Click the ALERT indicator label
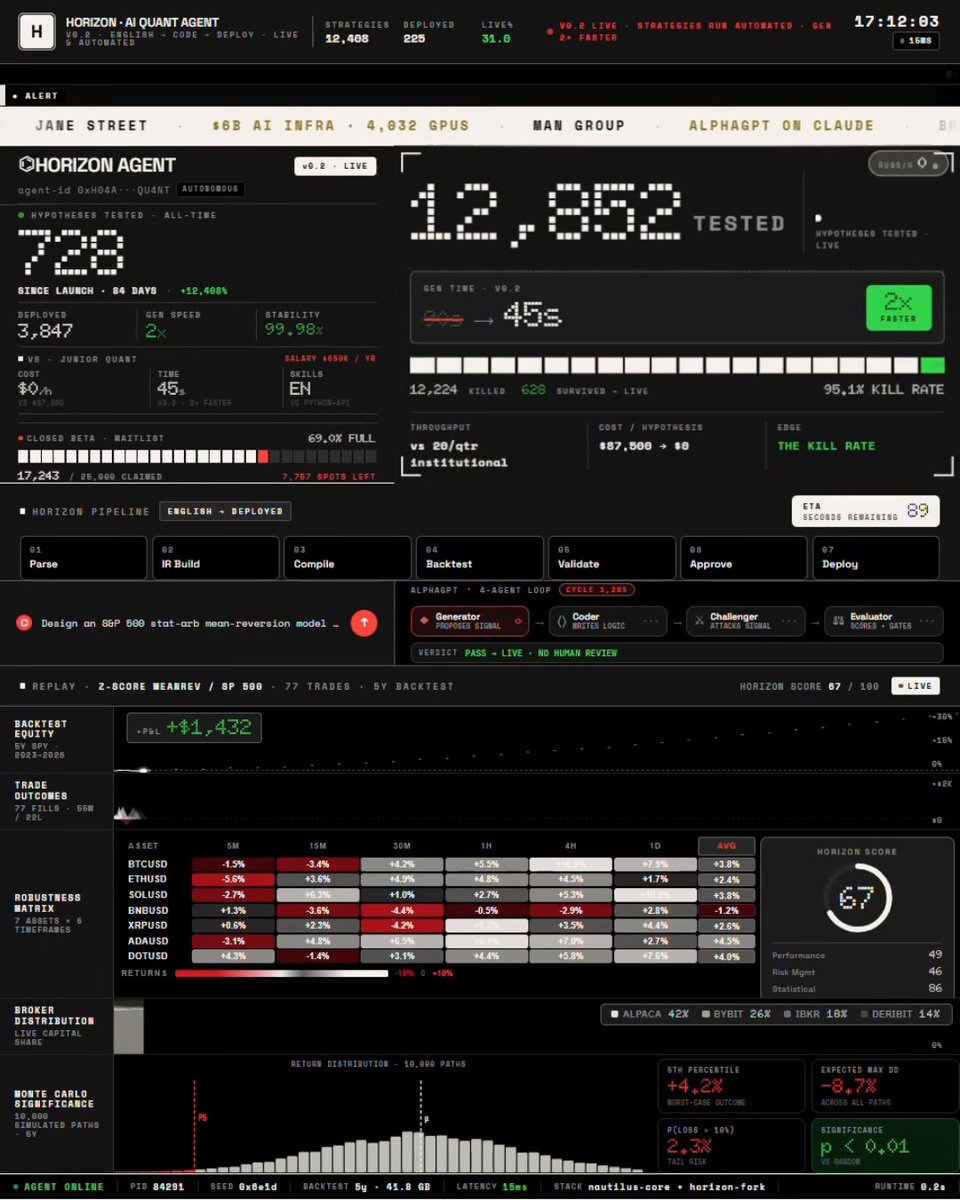This screenshot has width=960, height=1200. coord(35,96)
